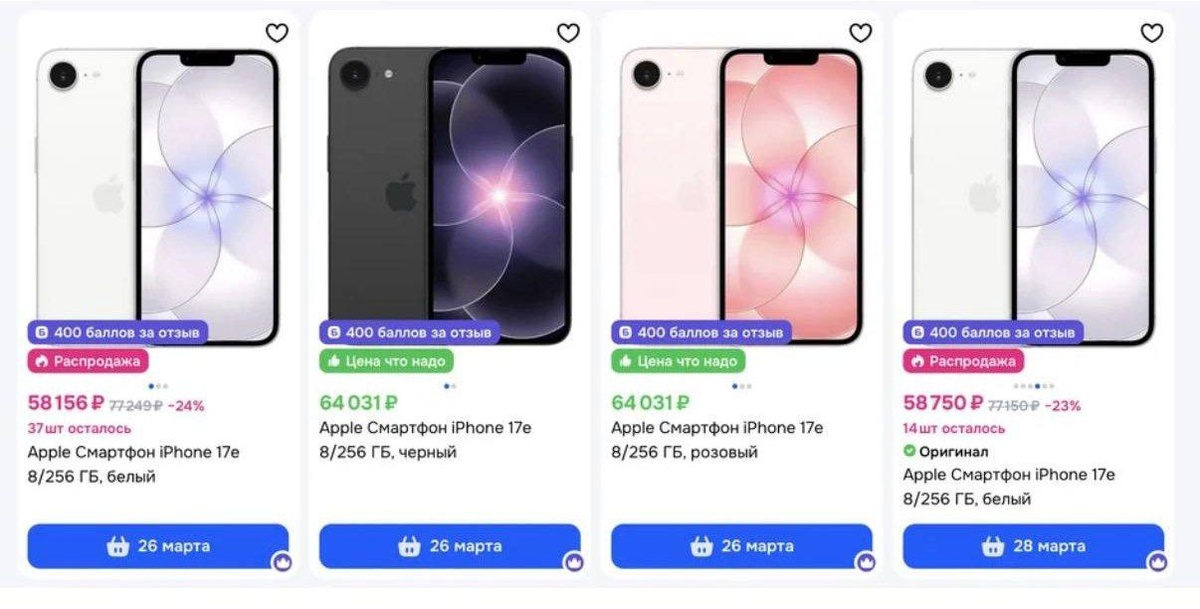Click purple crown badge on last product card
The image size is (1200, 609).
click(x=1157, y=562)
